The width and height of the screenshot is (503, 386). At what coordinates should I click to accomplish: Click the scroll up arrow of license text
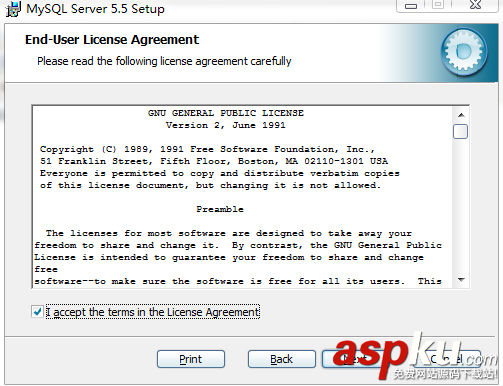[x=461, y=115]
